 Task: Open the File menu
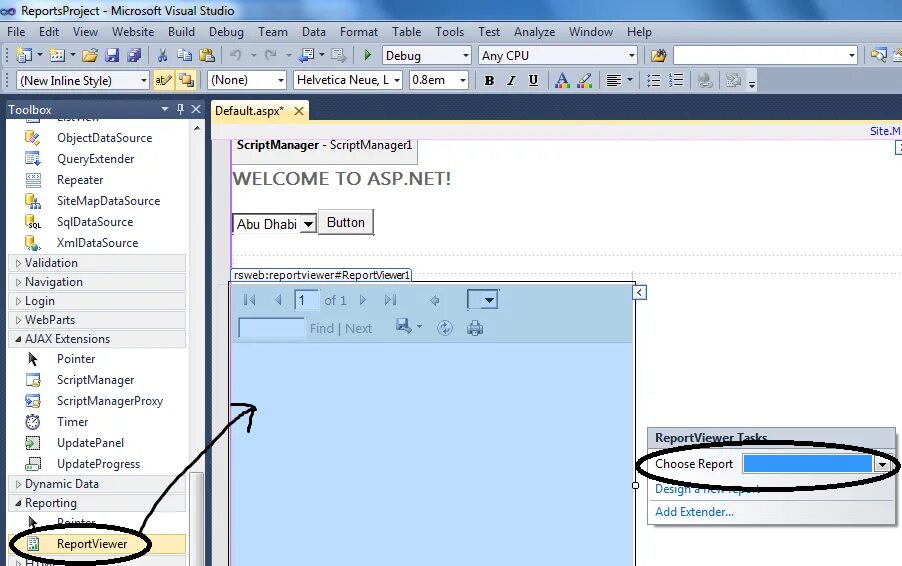pos(16,32)
